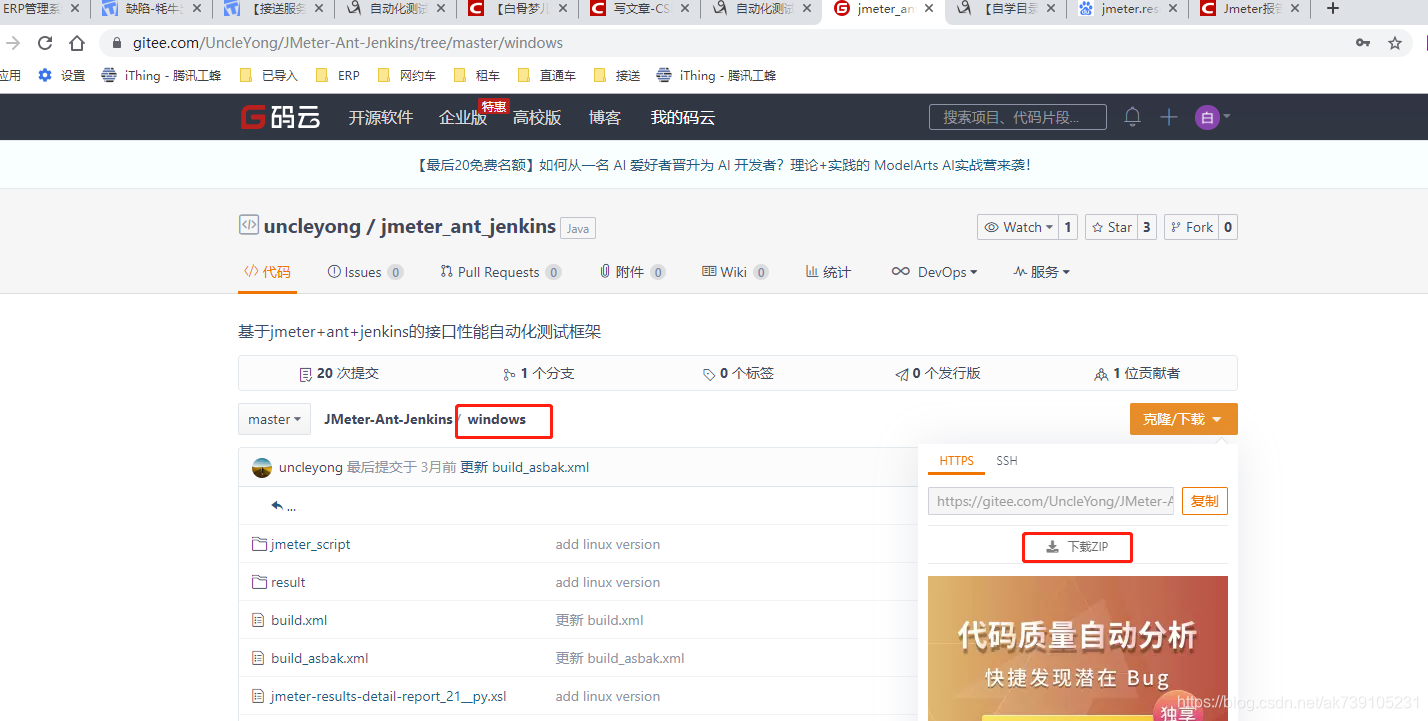This screenshot has height=721, width=1428.
Task: Open the 租车 bookmark folder
Action: click(477, 75)
